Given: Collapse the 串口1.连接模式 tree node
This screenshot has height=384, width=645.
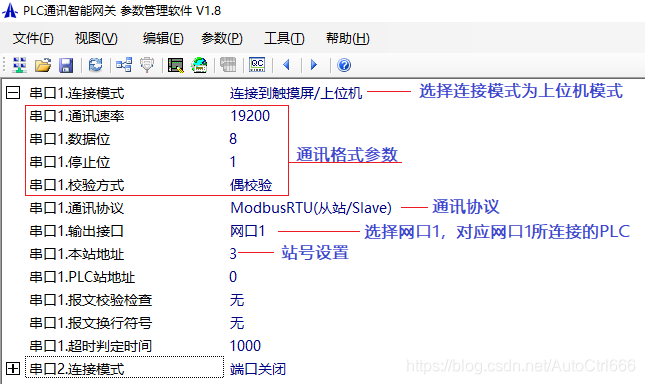Looking at the screenshot, I should 13,93.
